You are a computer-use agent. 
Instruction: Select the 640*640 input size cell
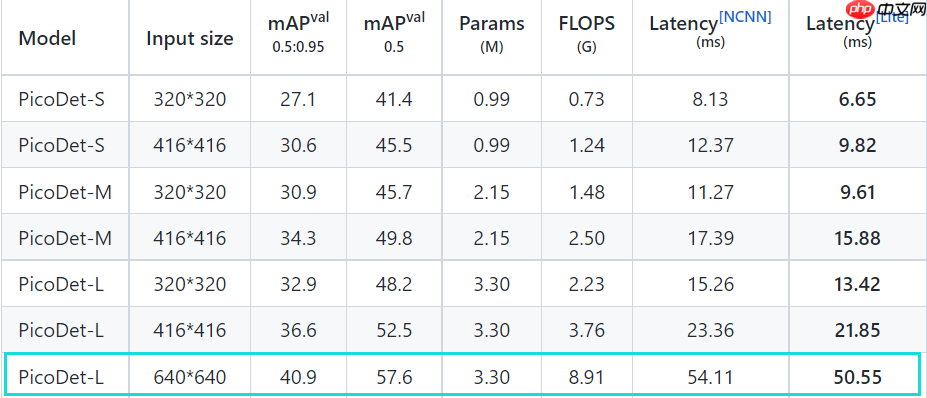click(190, 377)
